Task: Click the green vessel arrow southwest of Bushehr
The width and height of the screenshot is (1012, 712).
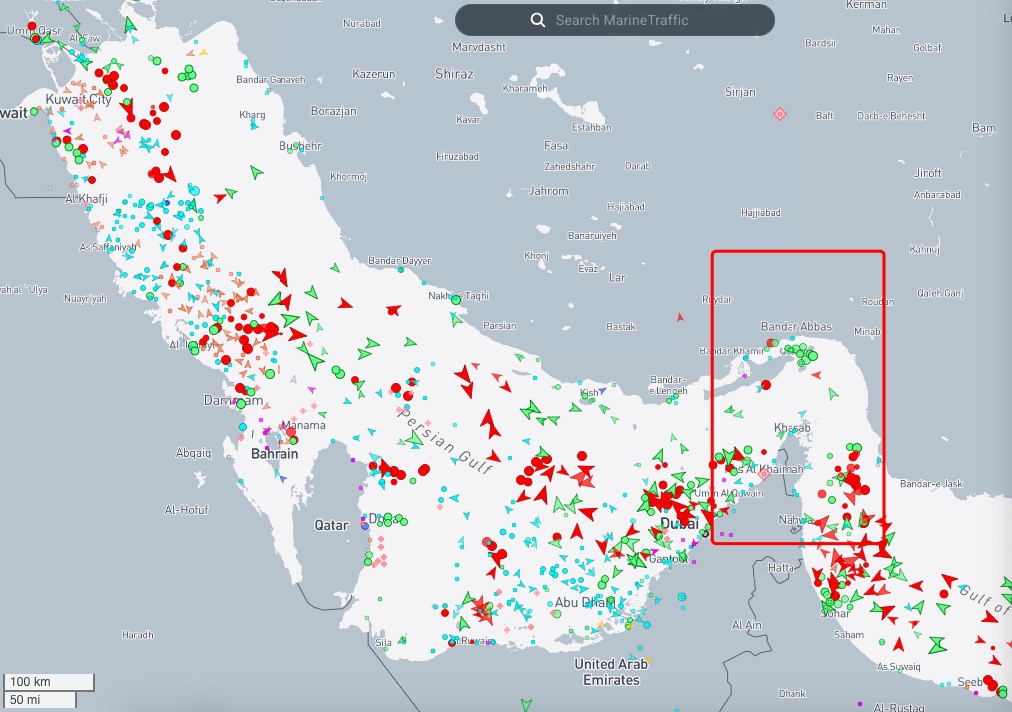Action: [257, 173]
